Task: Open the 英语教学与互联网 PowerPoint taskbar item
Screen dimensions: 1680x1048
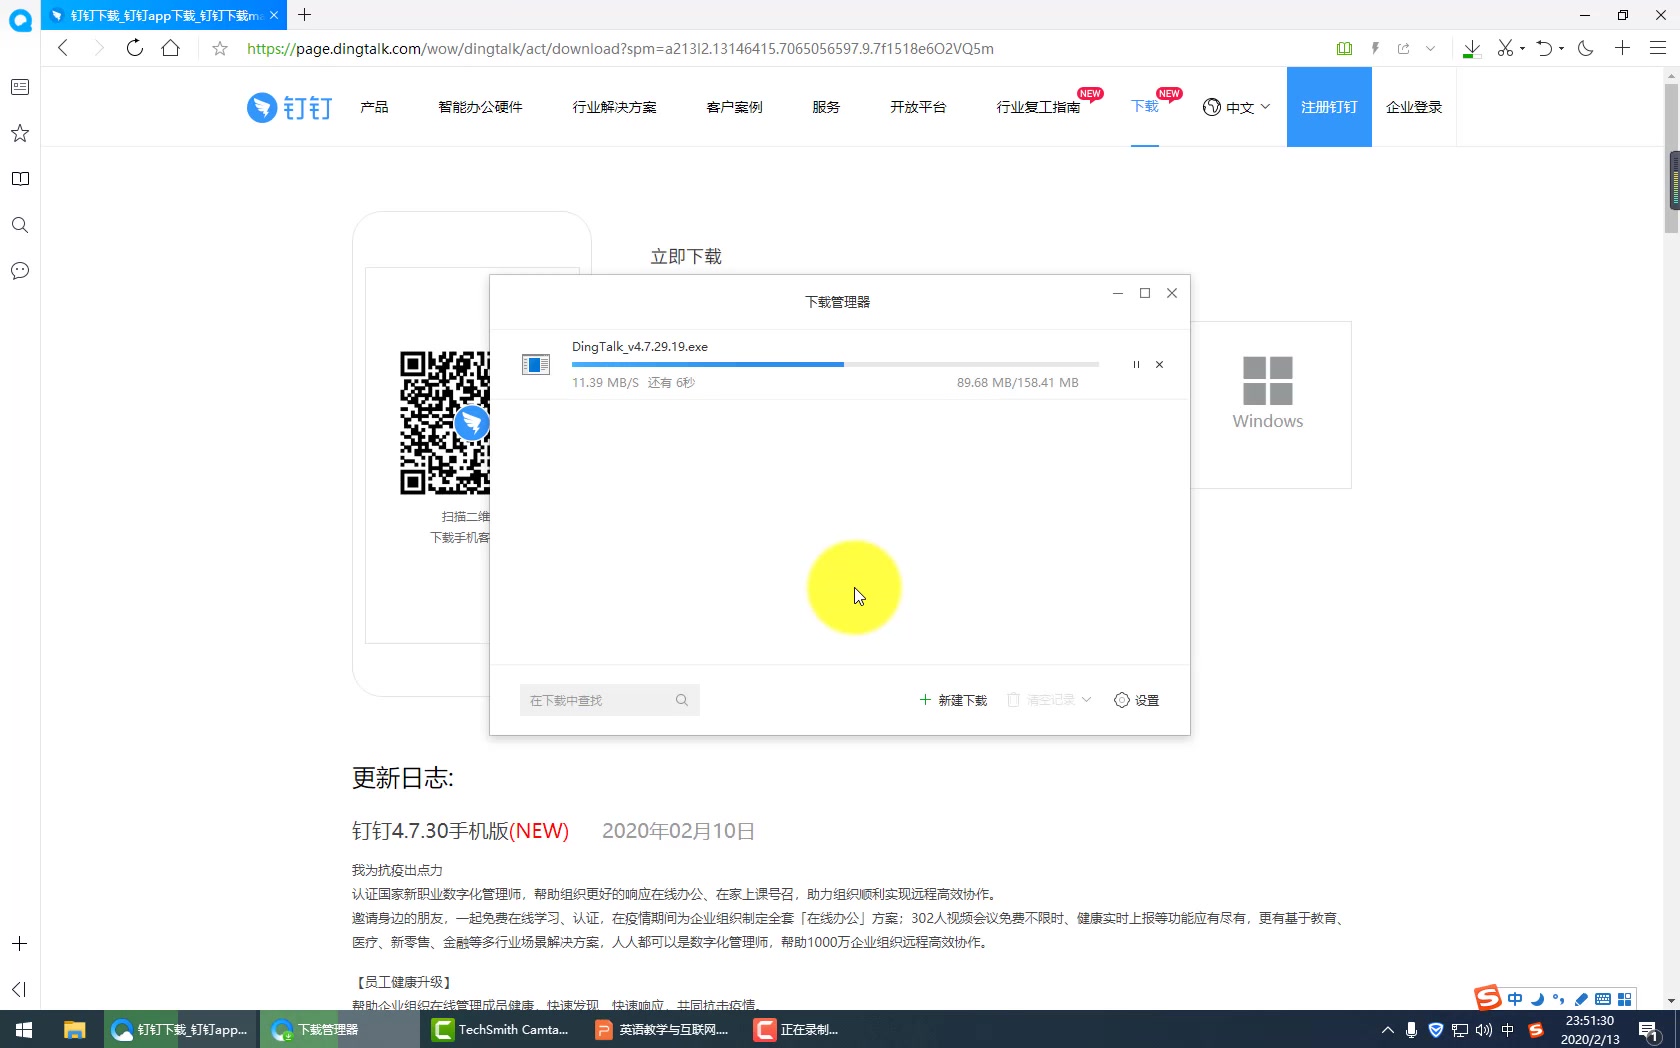Action: (x=662, y=1029)
